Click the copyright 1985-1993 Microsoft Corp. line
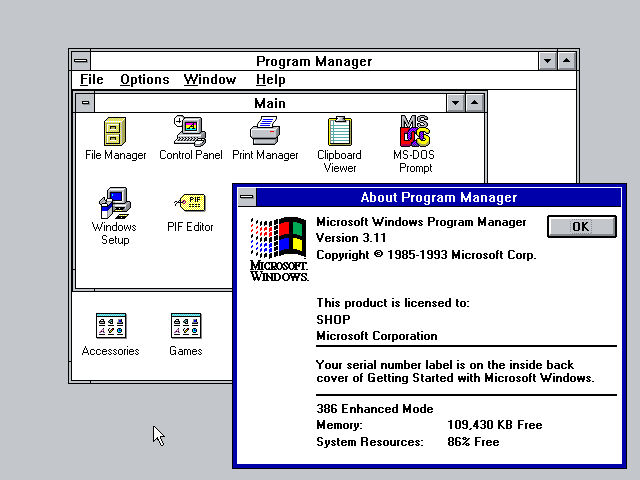Viewport: 640px width, 480px height. click(426, 255)
